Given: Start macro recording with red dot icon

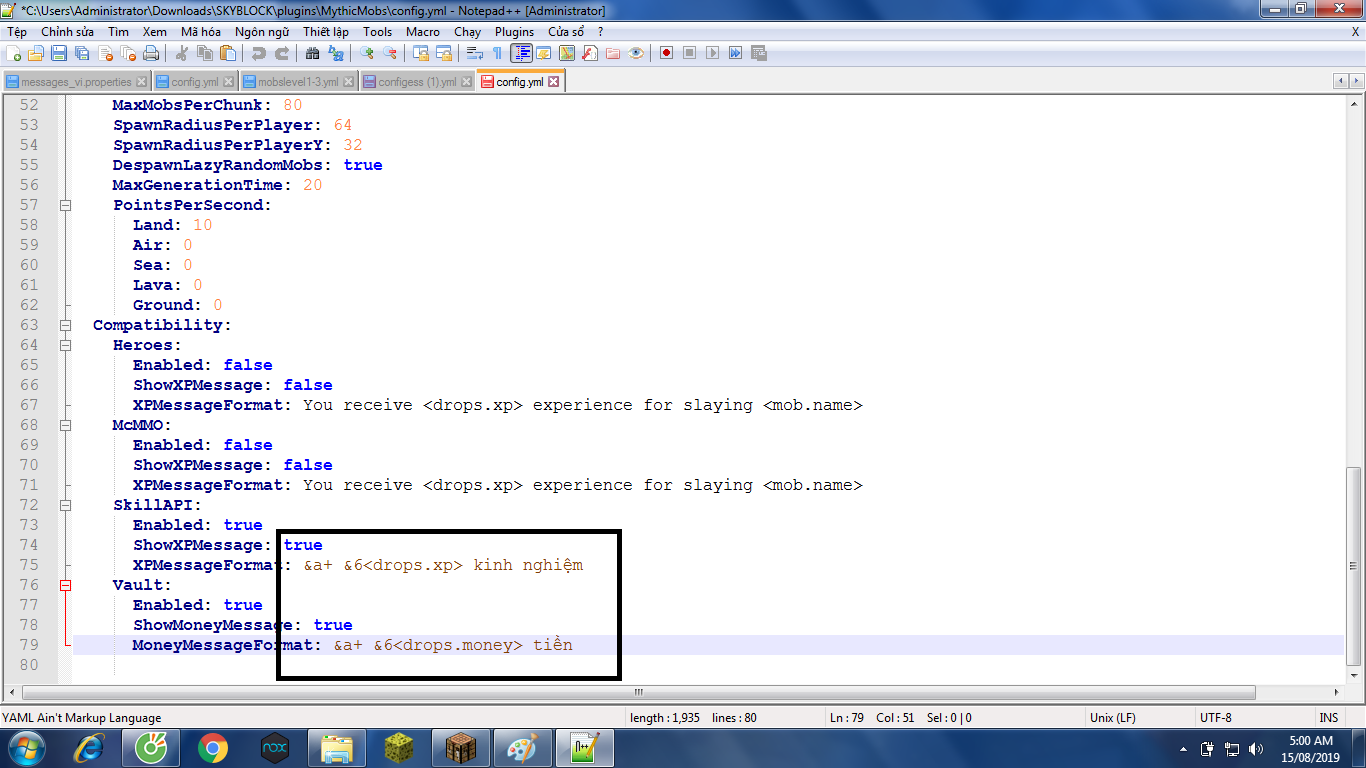Looking at the screenshot, I should tap(666, 53).
